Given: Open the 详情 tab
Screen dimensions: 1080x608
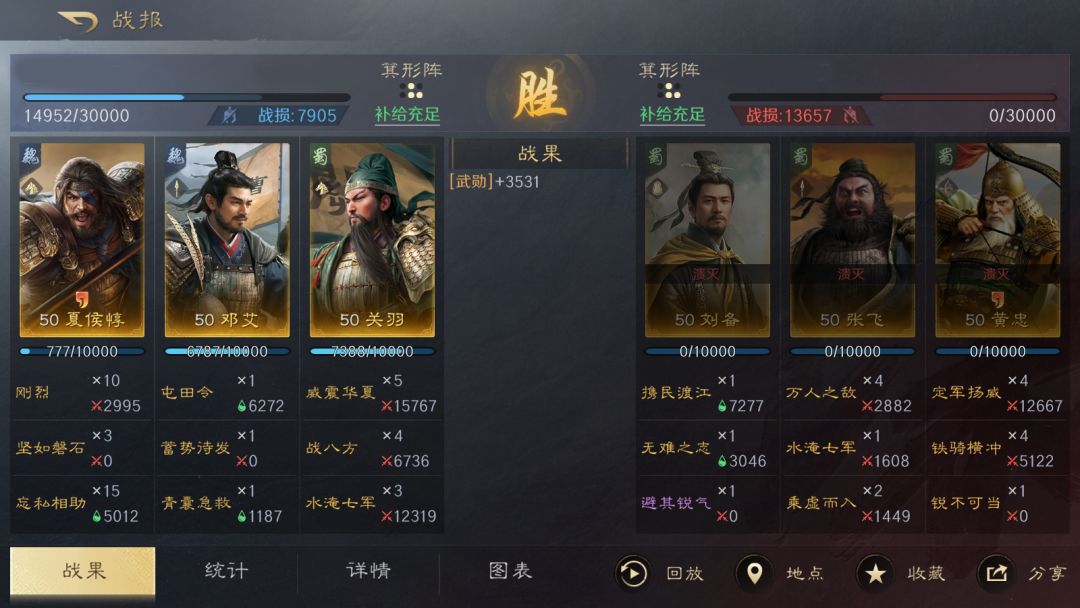Looking at the screenshot, I should coord(368,571).
